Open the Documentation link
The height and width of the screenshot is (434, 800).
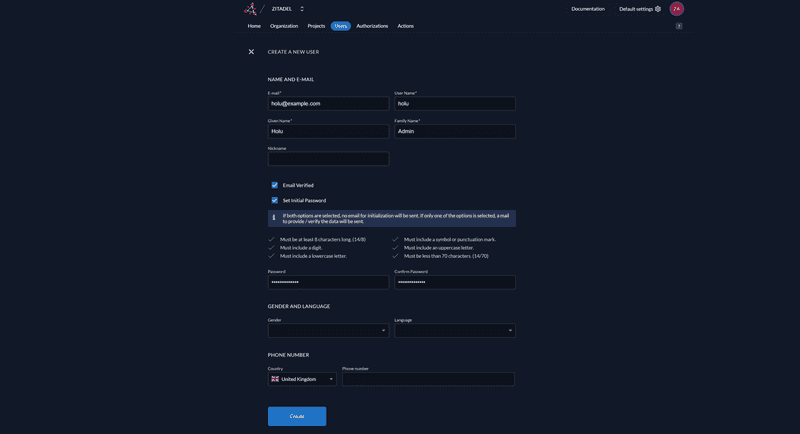click(588, 9)
